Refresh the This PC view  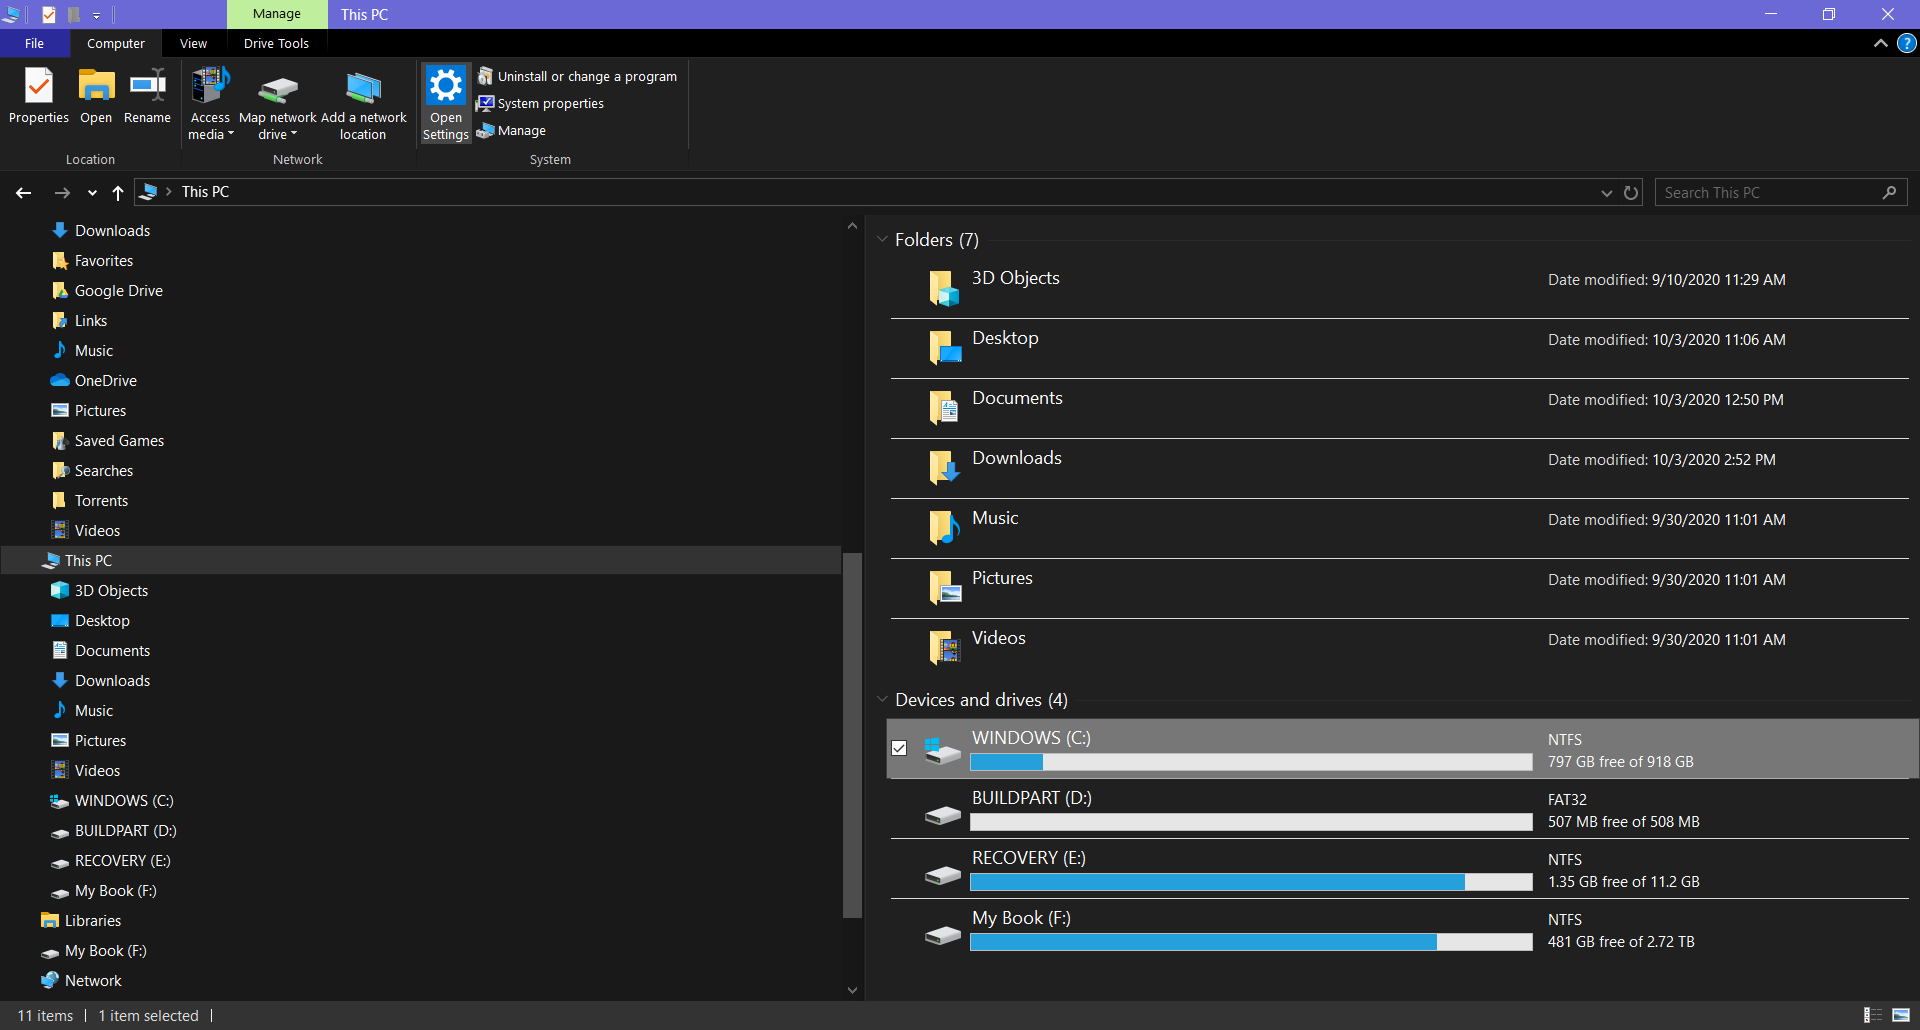pyautogui.click(x=1631, y=192)
